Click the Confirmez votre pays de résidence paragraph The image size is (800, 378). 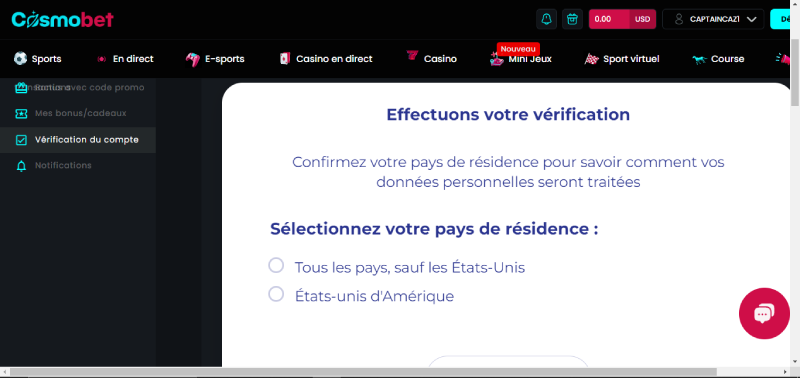pos(508,172)
